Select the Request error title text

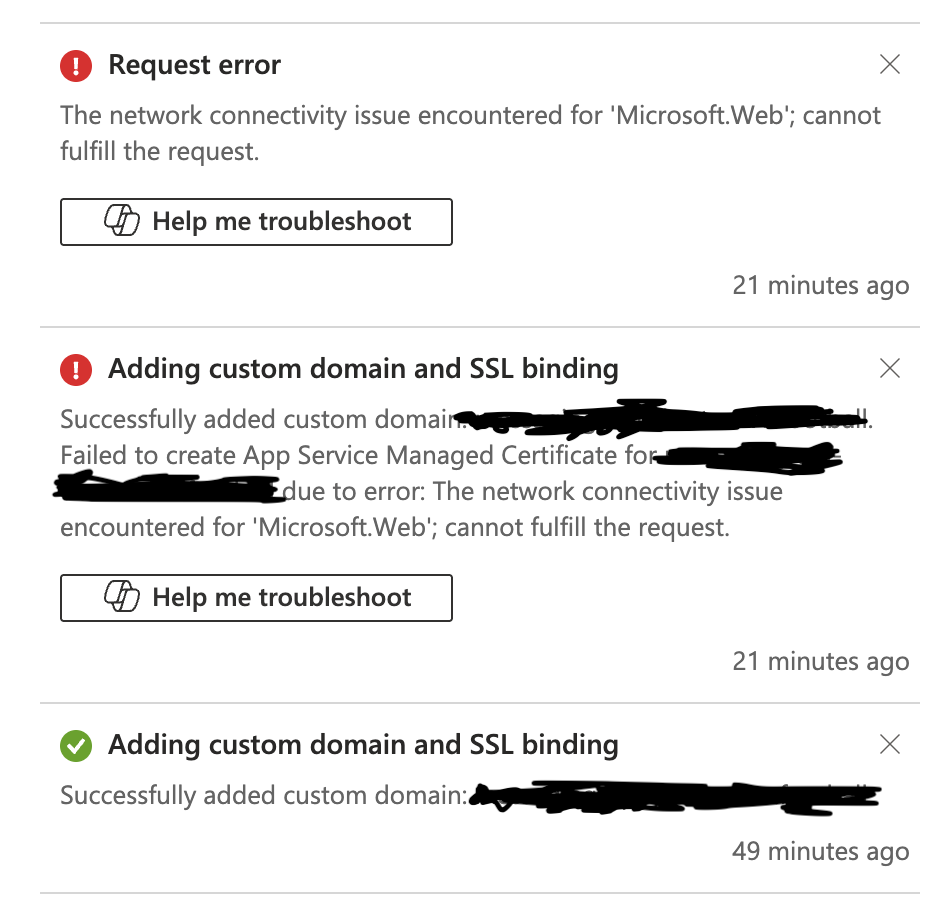pyautogui.click(x=194, y=64)
